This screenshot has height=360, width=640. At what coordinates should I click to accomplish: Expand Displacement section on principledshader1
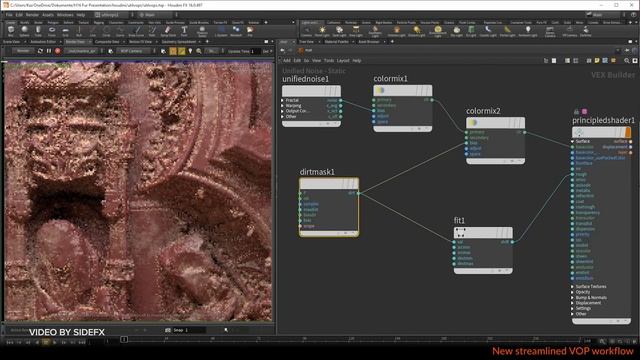click(572, 303)
